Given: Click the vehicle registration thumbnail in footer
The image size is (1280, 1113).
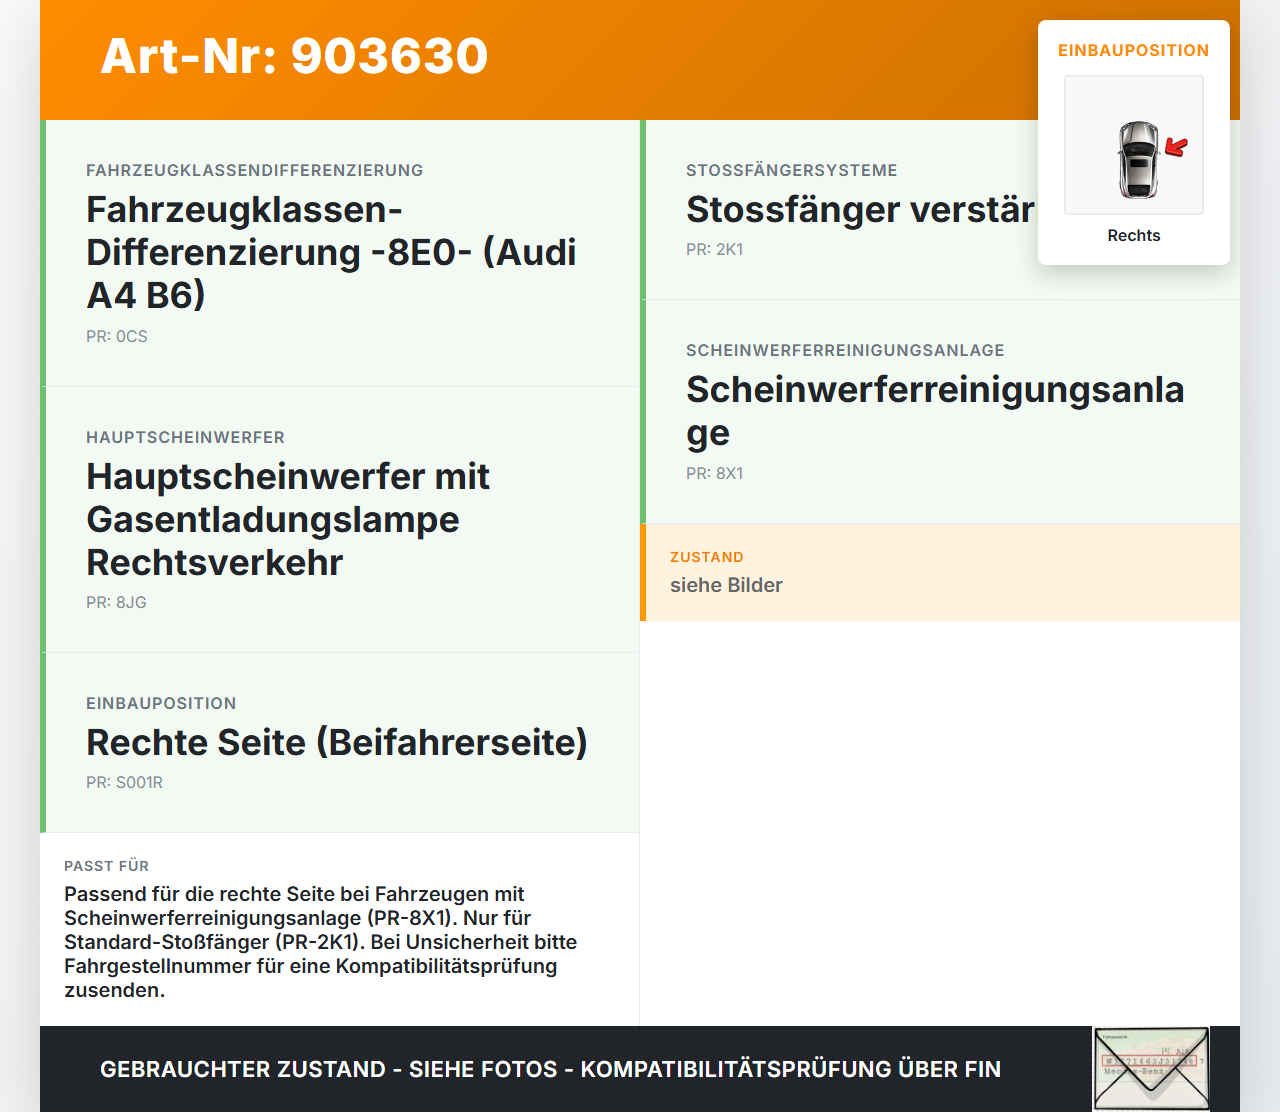Looking at the screenshot, I should [1151, 1069].
